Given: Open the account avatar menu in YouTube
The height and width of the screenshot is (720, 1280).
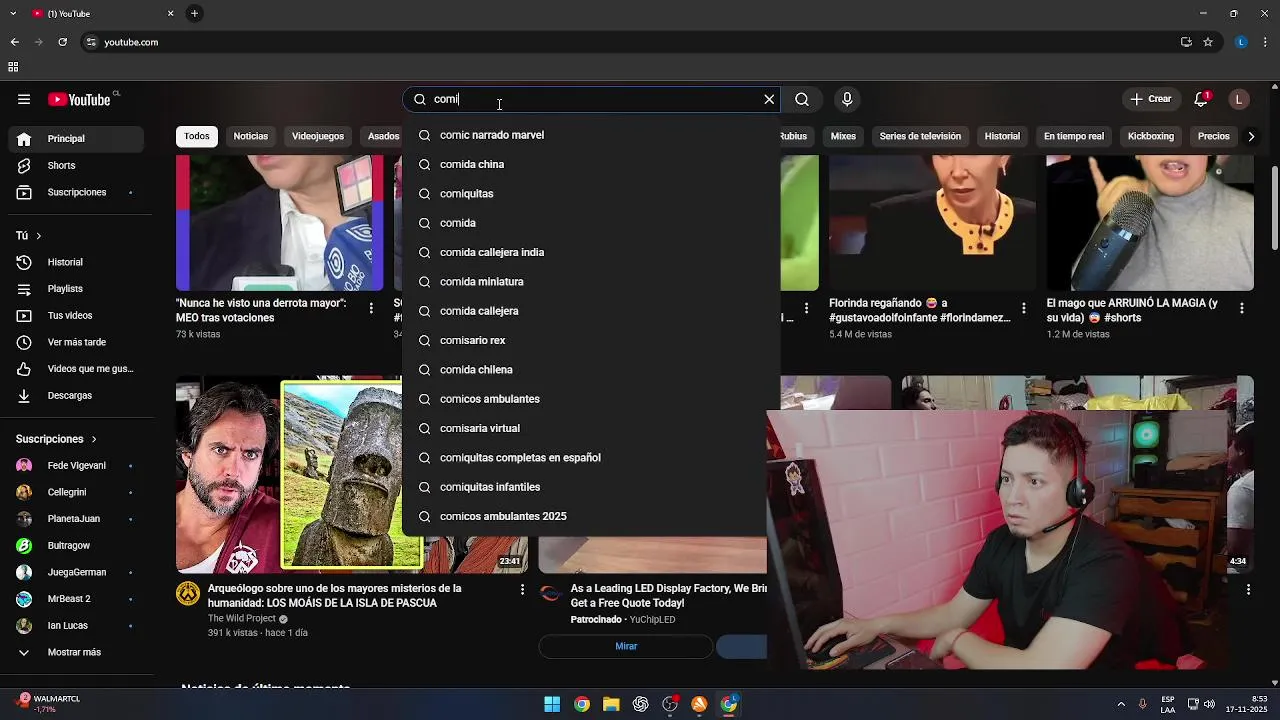Looking at the screenshot, I should (1239, 99).
